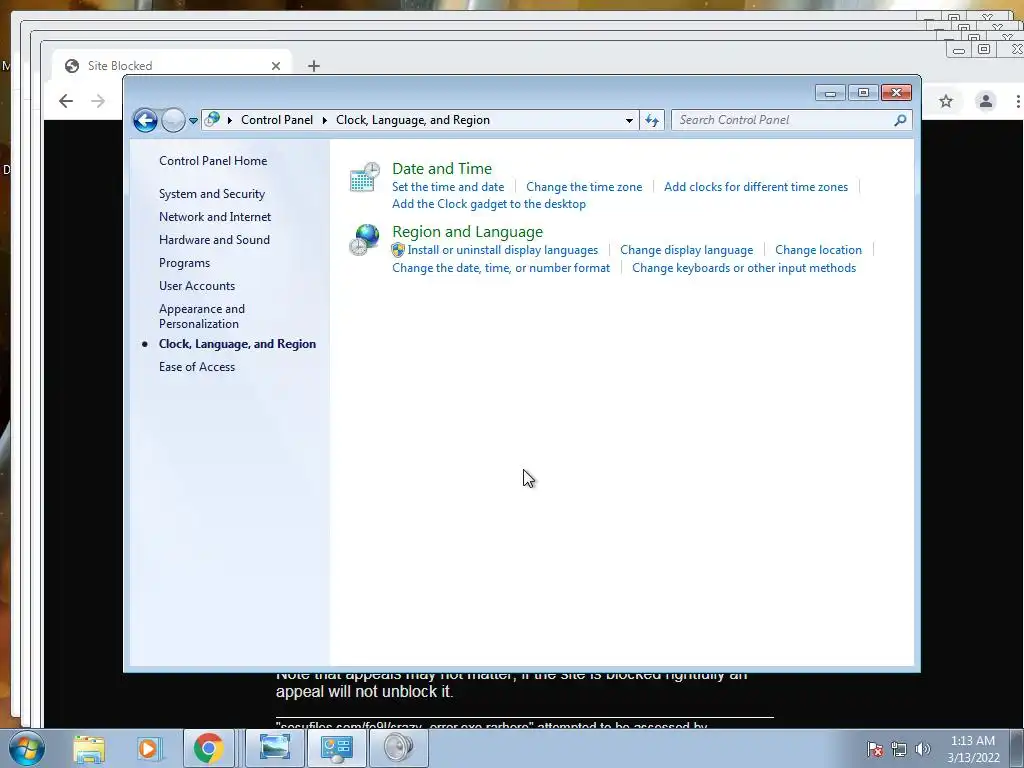1024x768 pixels.
Task: Click Change keyboards or other input methods
Action: pos(744,268)
